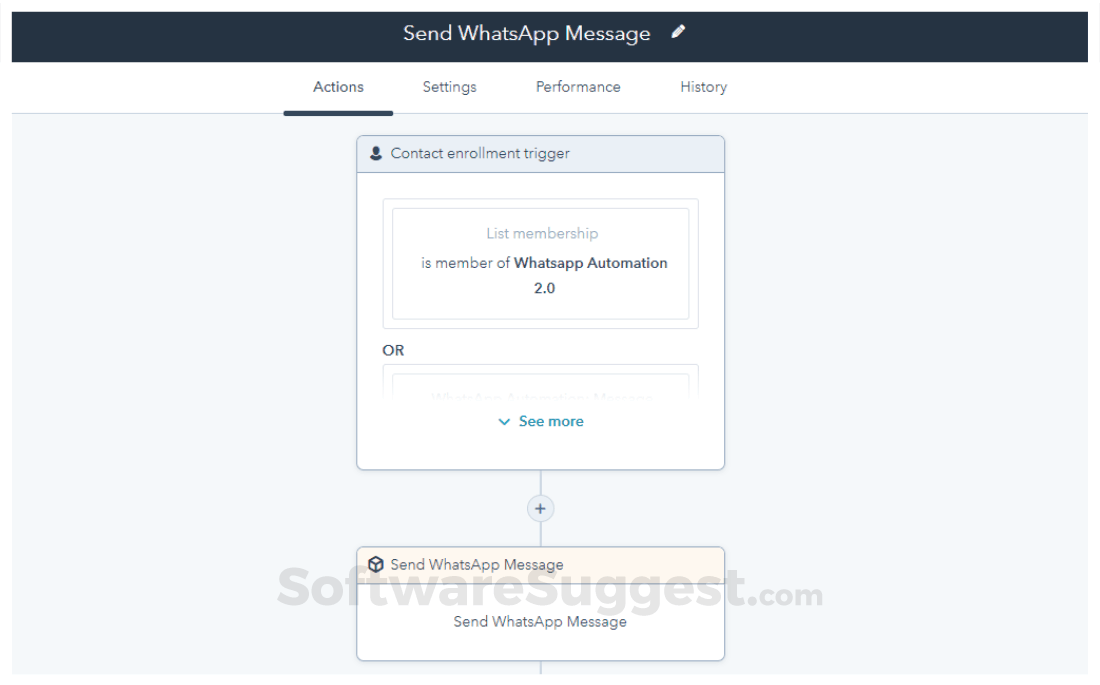Click the pencil icon to rename workflow
The height and width of the screenshot is (685, 1100).
678,32
